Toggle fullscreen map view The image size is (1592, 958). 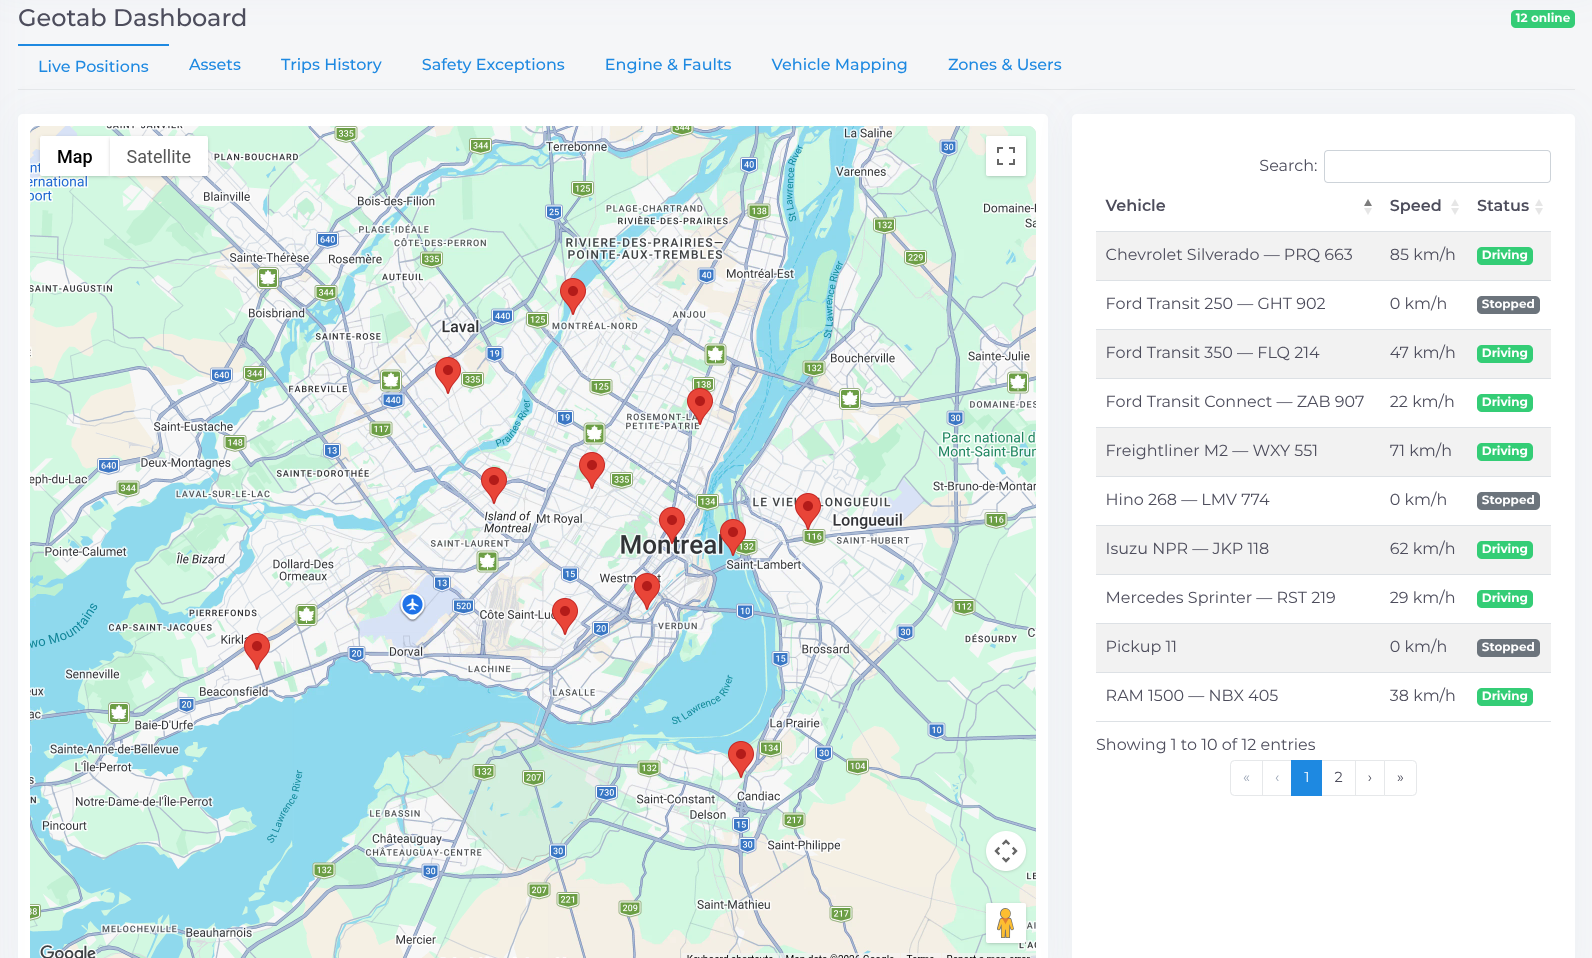coord(1006,156)
